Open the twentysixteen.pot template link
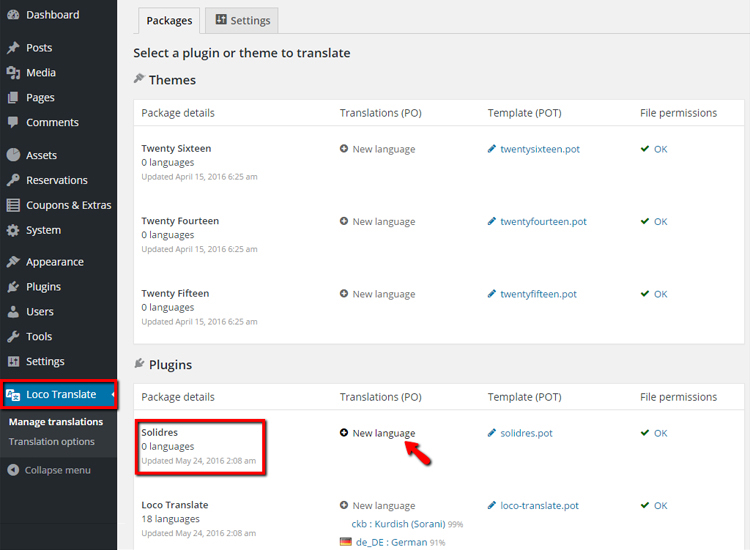 click(540, 149)
